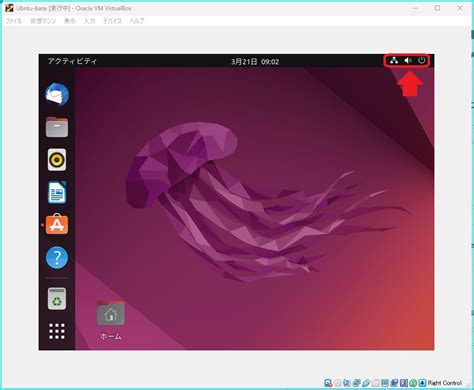Open the Help question-mark icon in the dock
This screenshot has height=390, width=474.
(x=57, y=257)
